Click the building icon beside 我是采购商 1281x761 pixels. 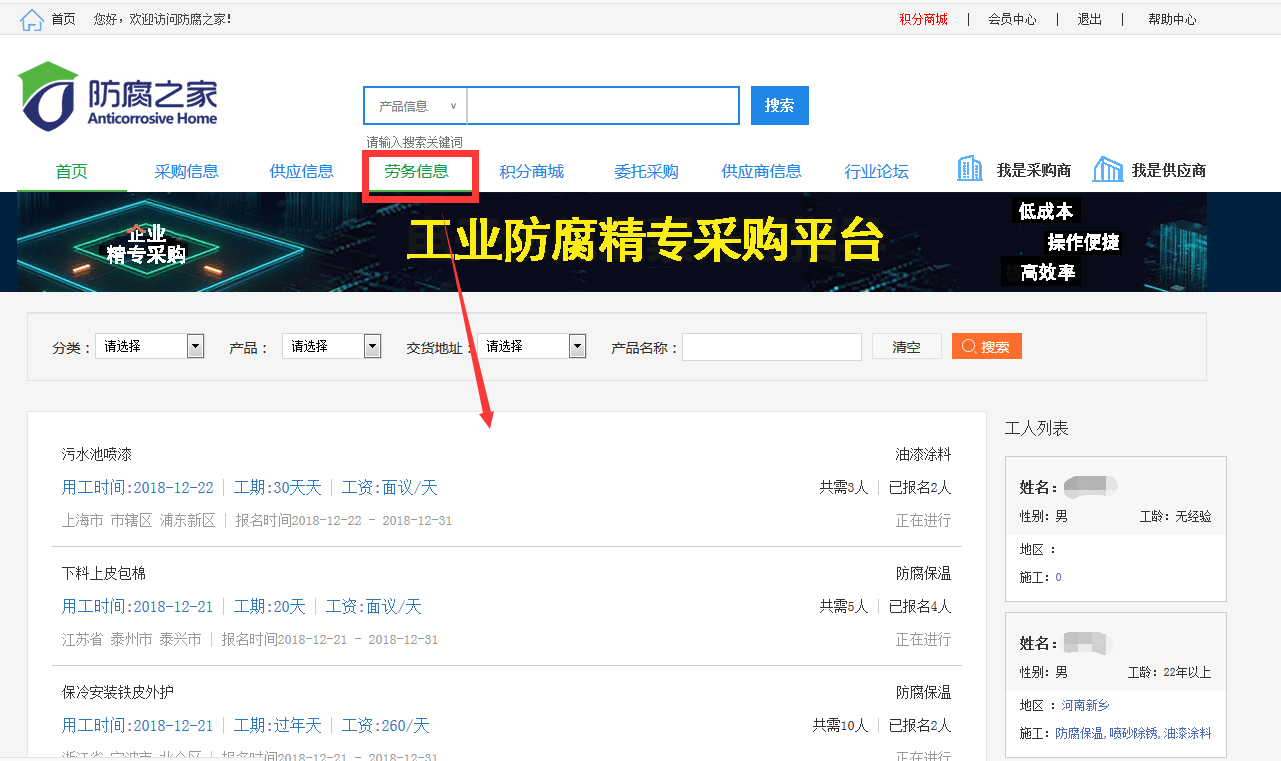click(969, 169)
